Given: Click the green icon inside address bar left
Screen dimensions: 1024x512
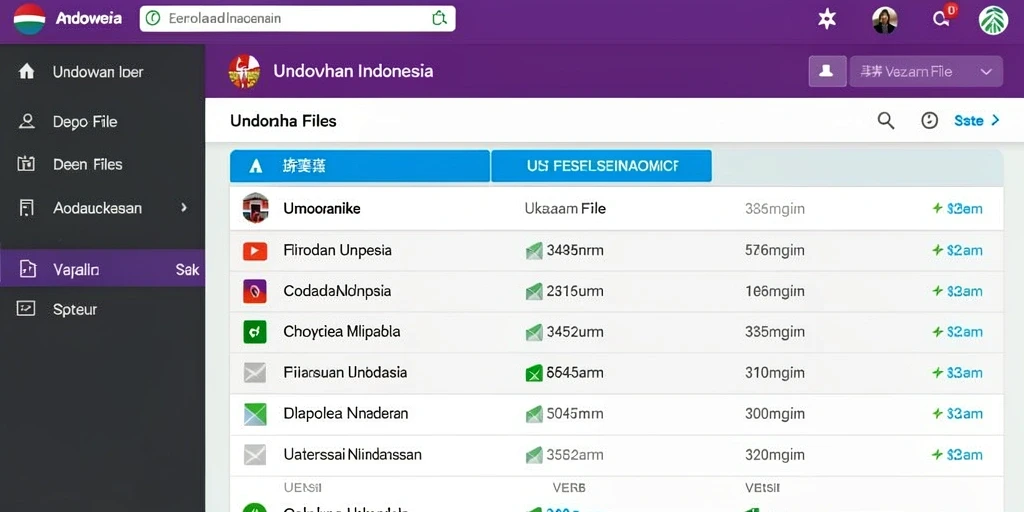Looking at the screenshot, I should coord(153,18).
